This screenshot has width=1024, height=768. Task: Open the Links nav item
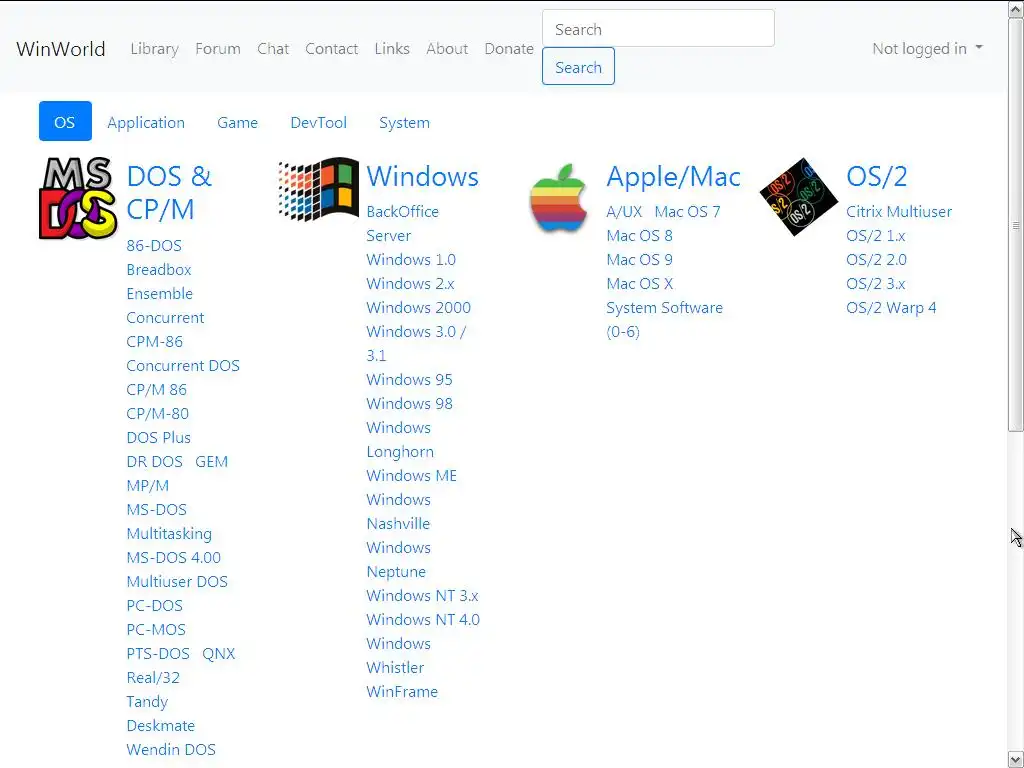[392, 48]
